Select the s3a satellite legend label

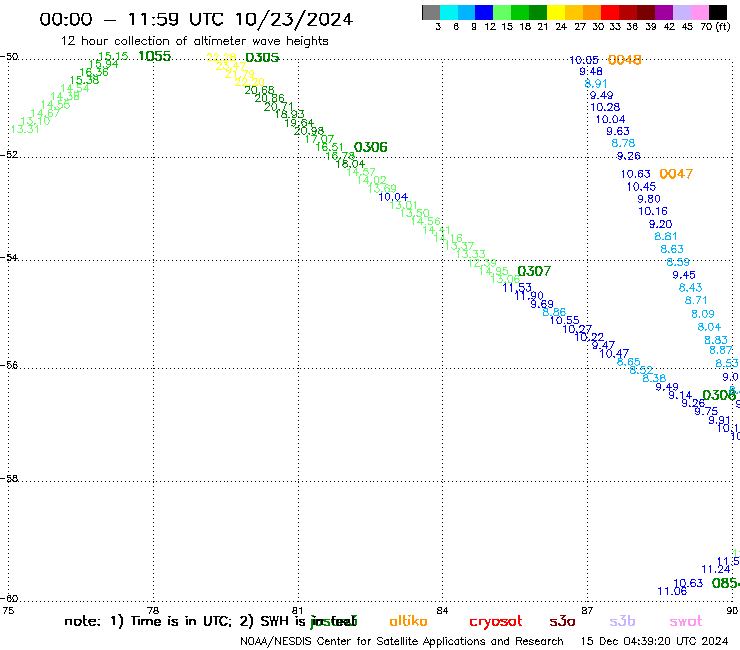point(562,621)
